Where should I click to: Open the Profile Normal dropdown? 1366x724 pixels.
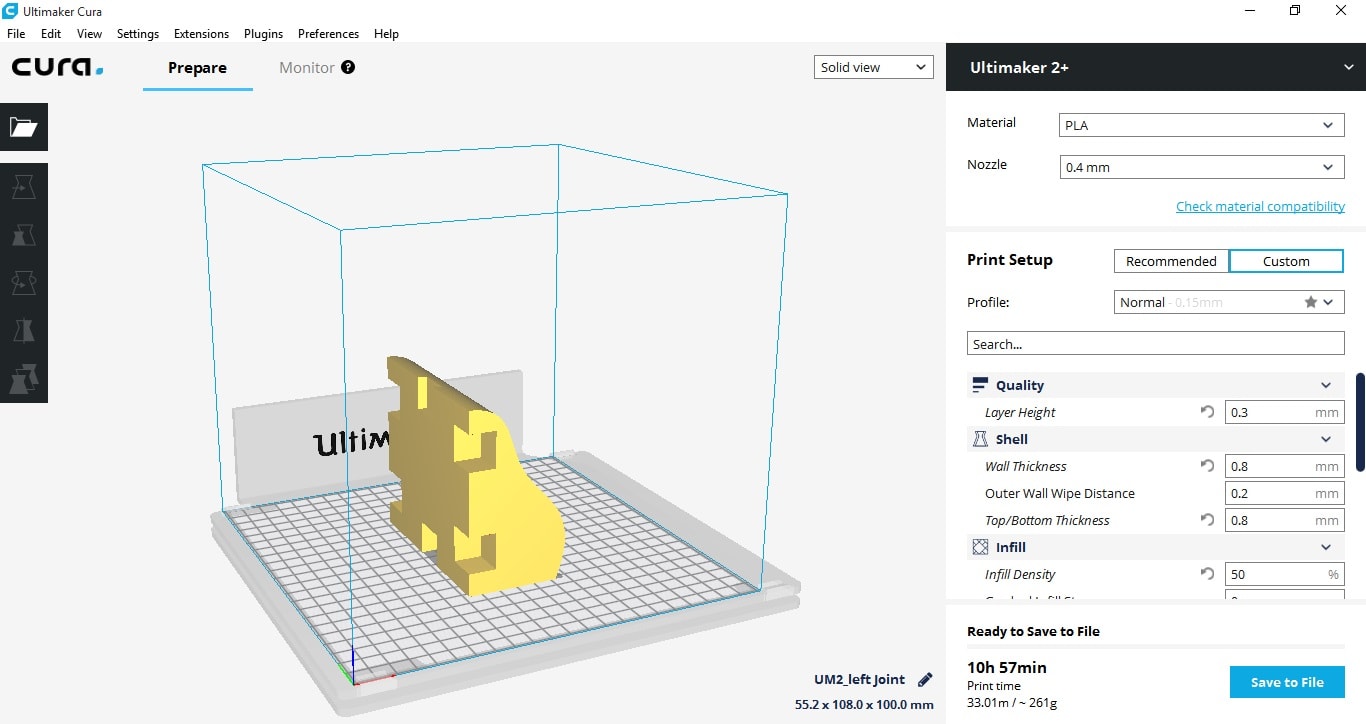(1229, 302)
